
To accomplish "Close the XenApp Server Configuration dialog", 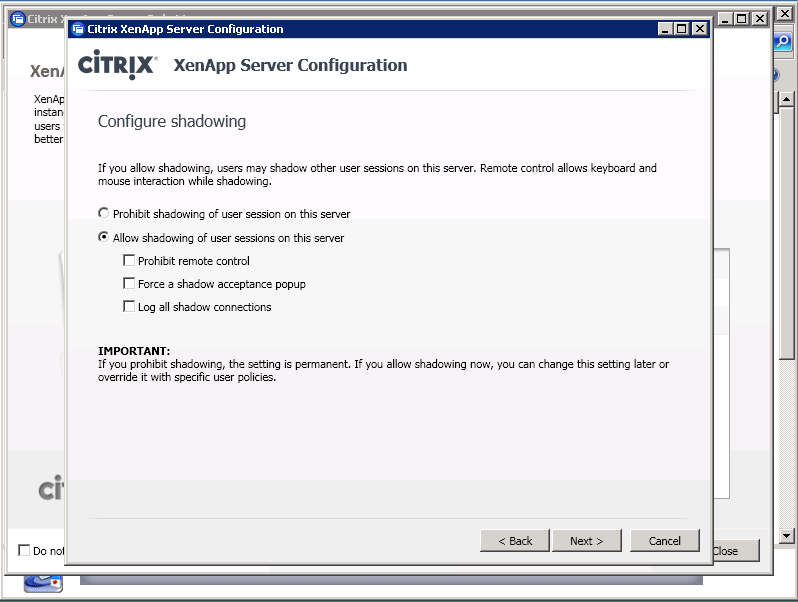I will pyautogui.click(x=700, y=29).
